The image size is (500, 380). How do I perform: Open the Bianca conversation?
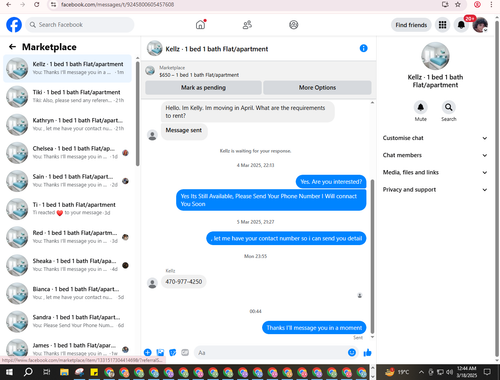[x=68, y=293]
